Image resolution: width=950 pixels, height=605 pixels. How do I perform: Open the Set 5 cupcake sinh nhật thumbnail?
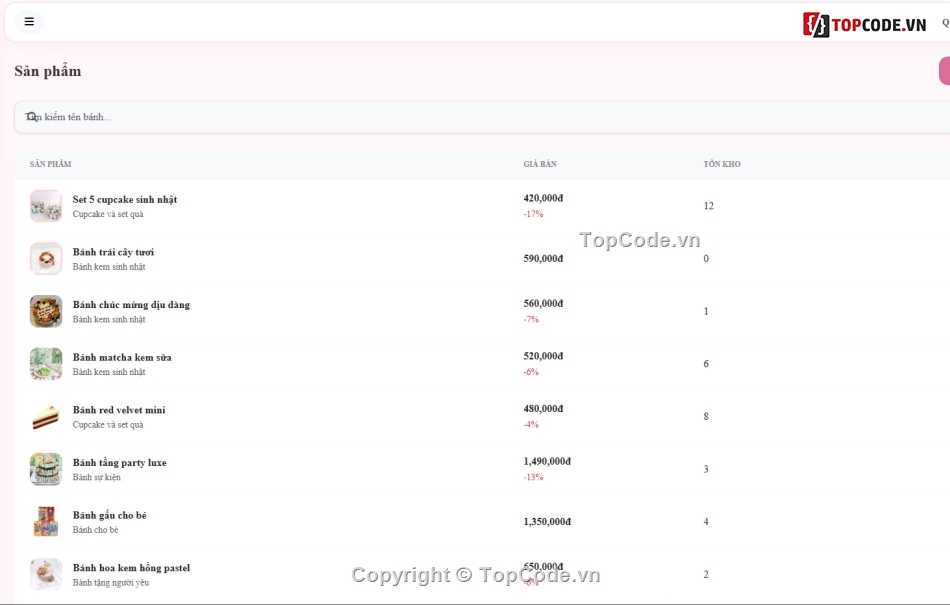[x=46, y=206]
